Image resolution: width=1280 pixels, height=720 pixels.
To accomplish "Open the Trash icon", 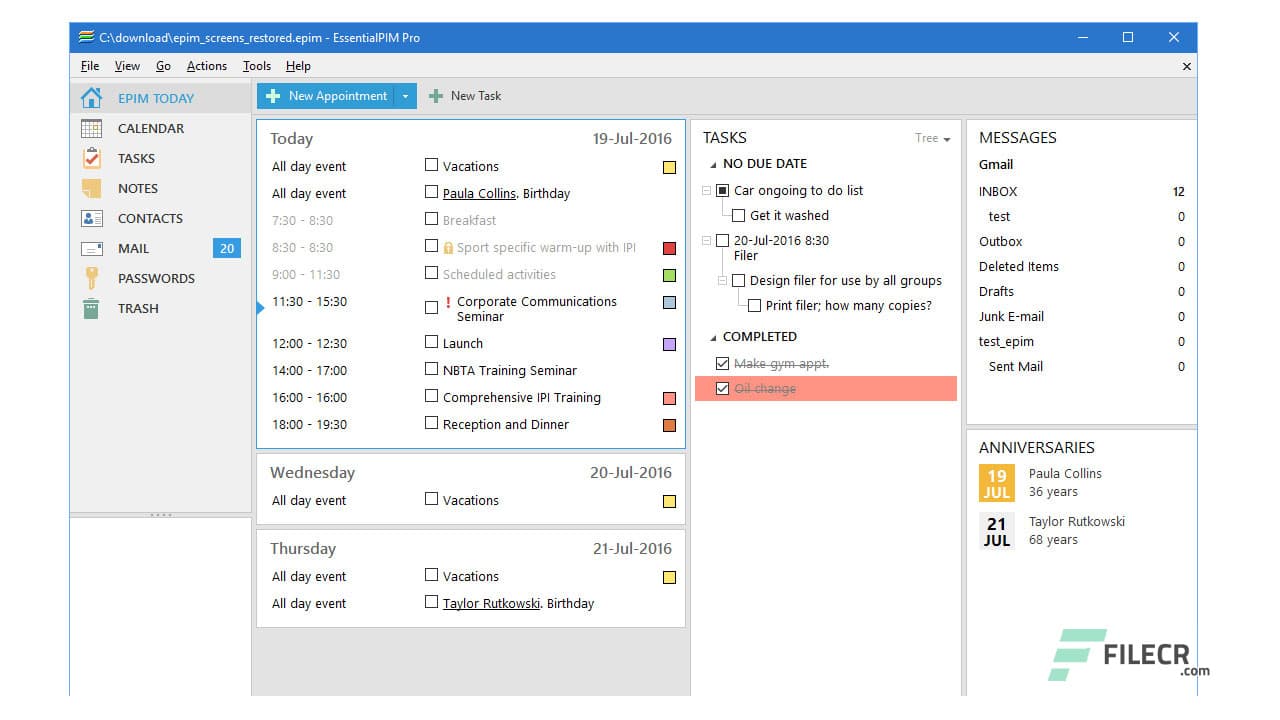I will (x=91, y=308).
